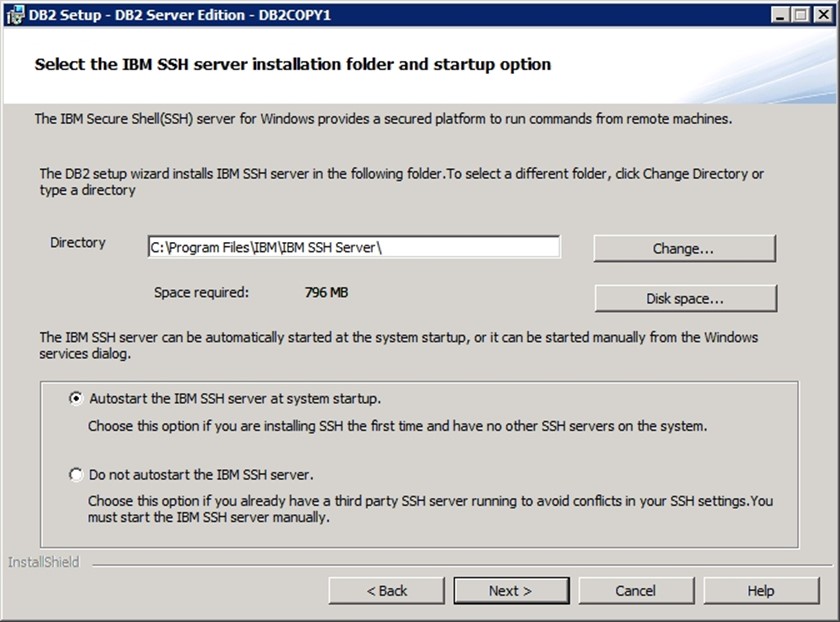Screen dimensions: 840x622
Task: Proceed with the Next button
Action: coord(510,590)
